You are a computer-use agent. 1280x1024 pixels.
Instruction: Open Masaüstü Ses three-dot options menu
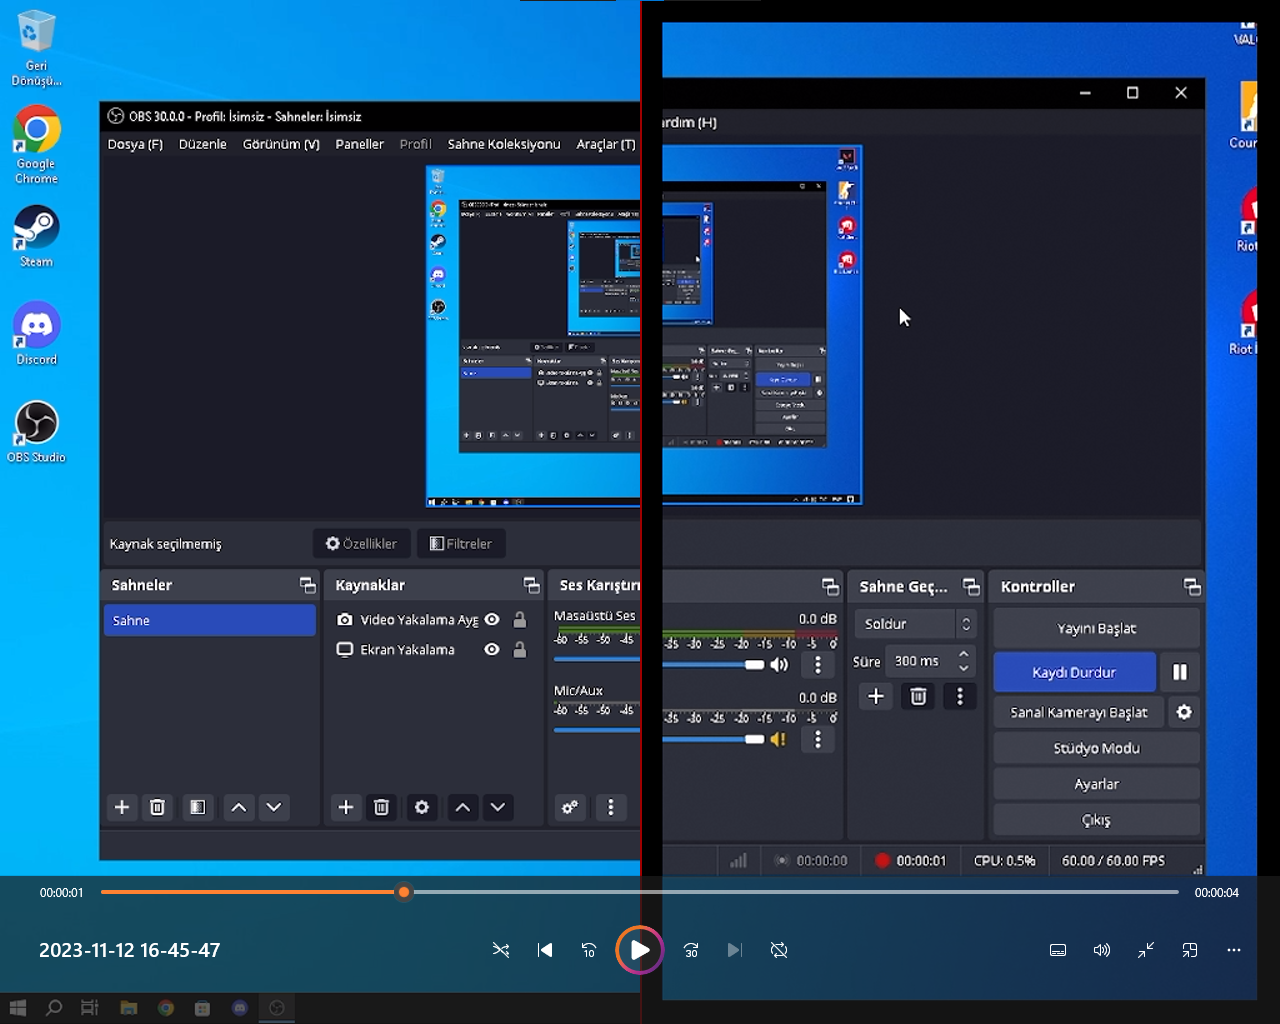click(818, 665)
